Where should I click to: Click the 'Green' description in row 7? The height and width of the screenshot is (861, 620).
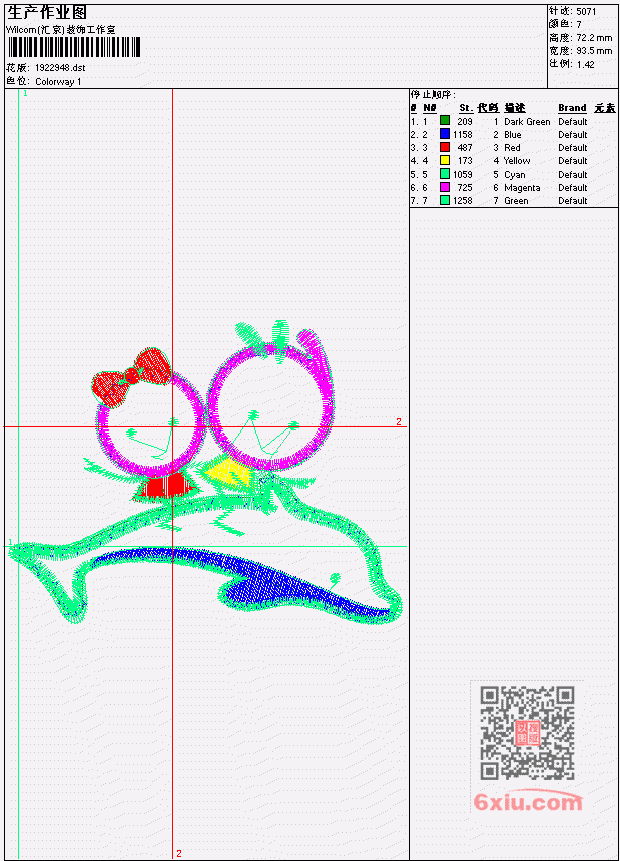click(516, 201)
